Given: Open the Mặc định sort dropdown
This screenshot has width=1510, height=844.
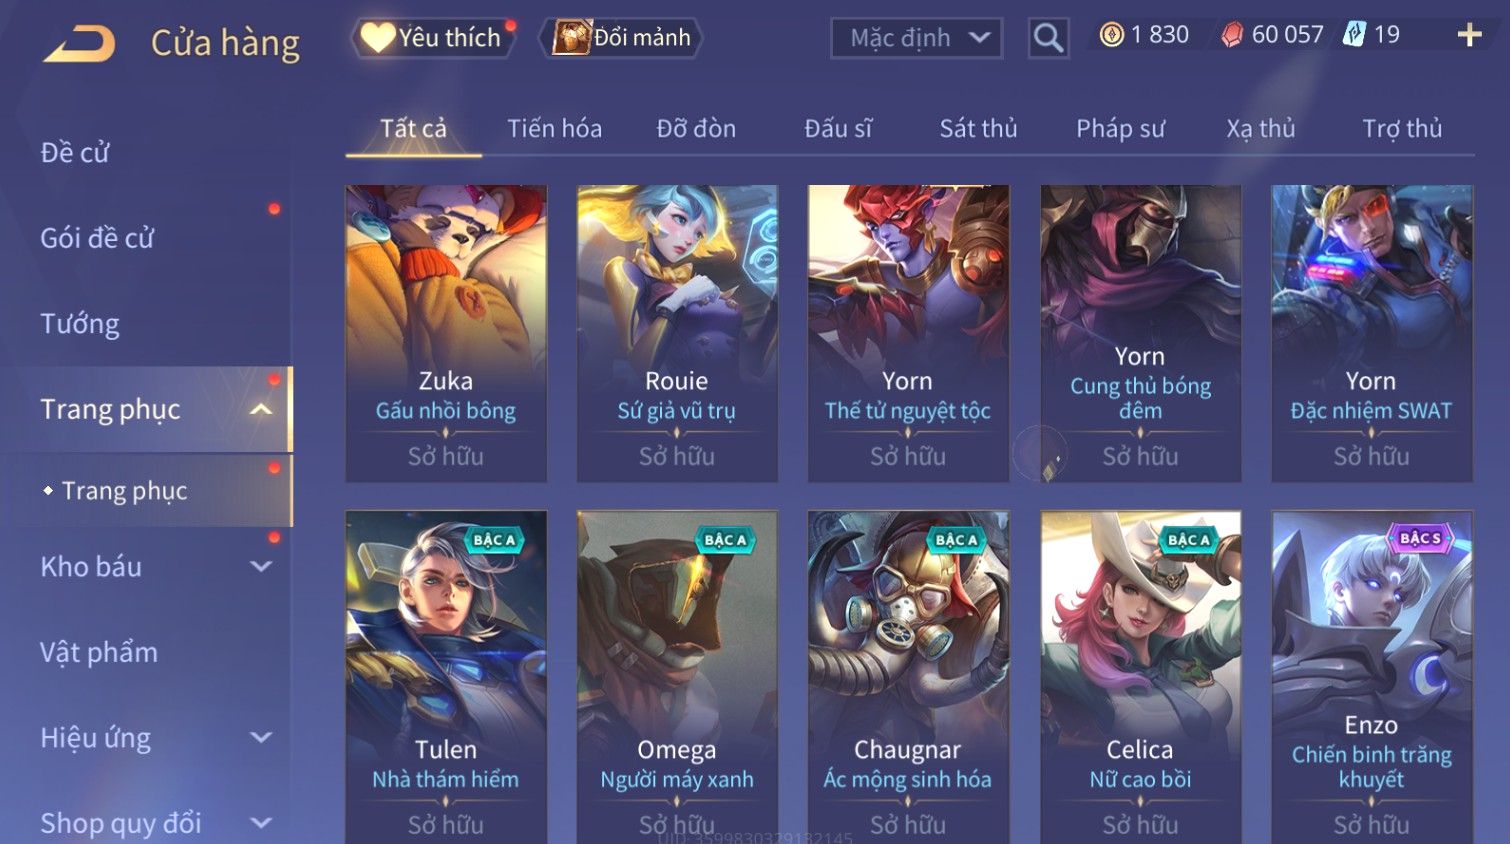Looking at the screenshot, I should (916, 38).
